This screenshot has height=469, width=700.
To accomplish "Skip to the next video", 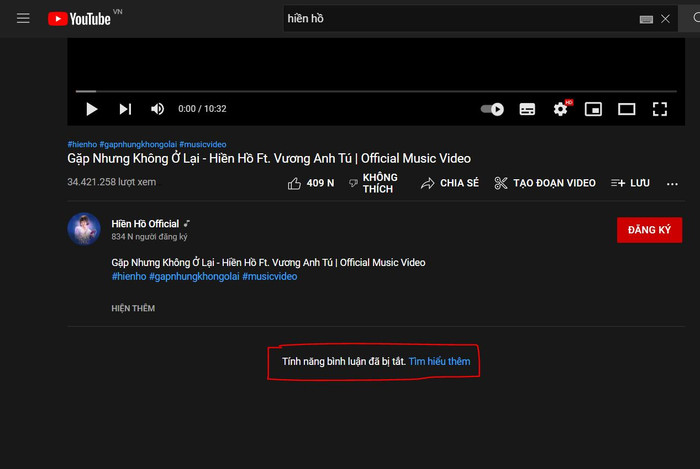I will [125, 109].
